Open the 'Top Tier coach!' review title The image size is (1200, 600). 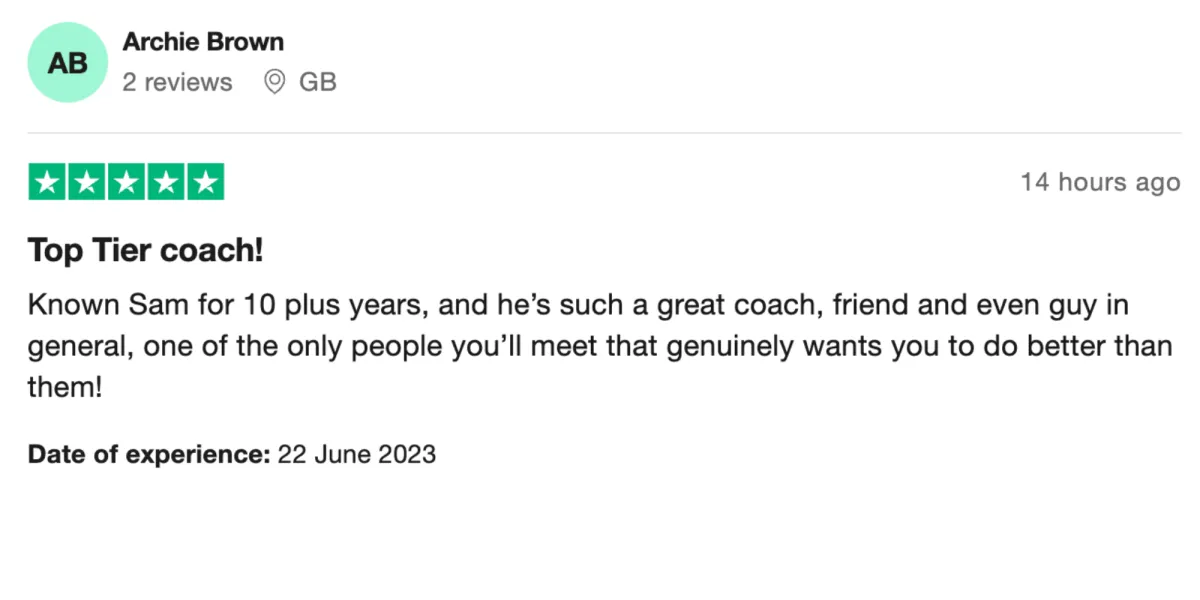[145, 251]
